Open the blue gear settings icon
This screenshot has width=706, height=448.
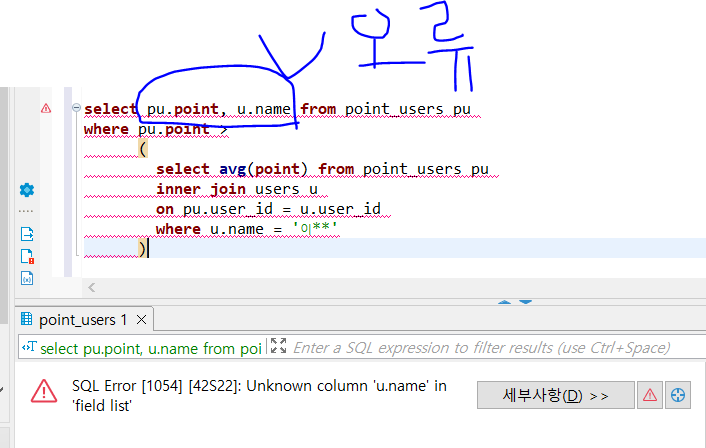27,190
